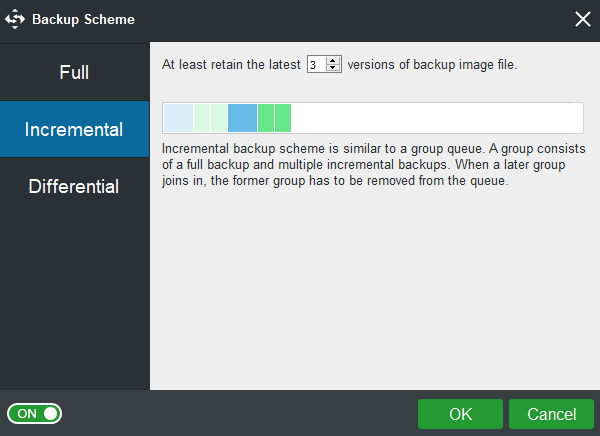Select the Full backup scheme tab
Screen dimensions: 600x436
[74, 72]
